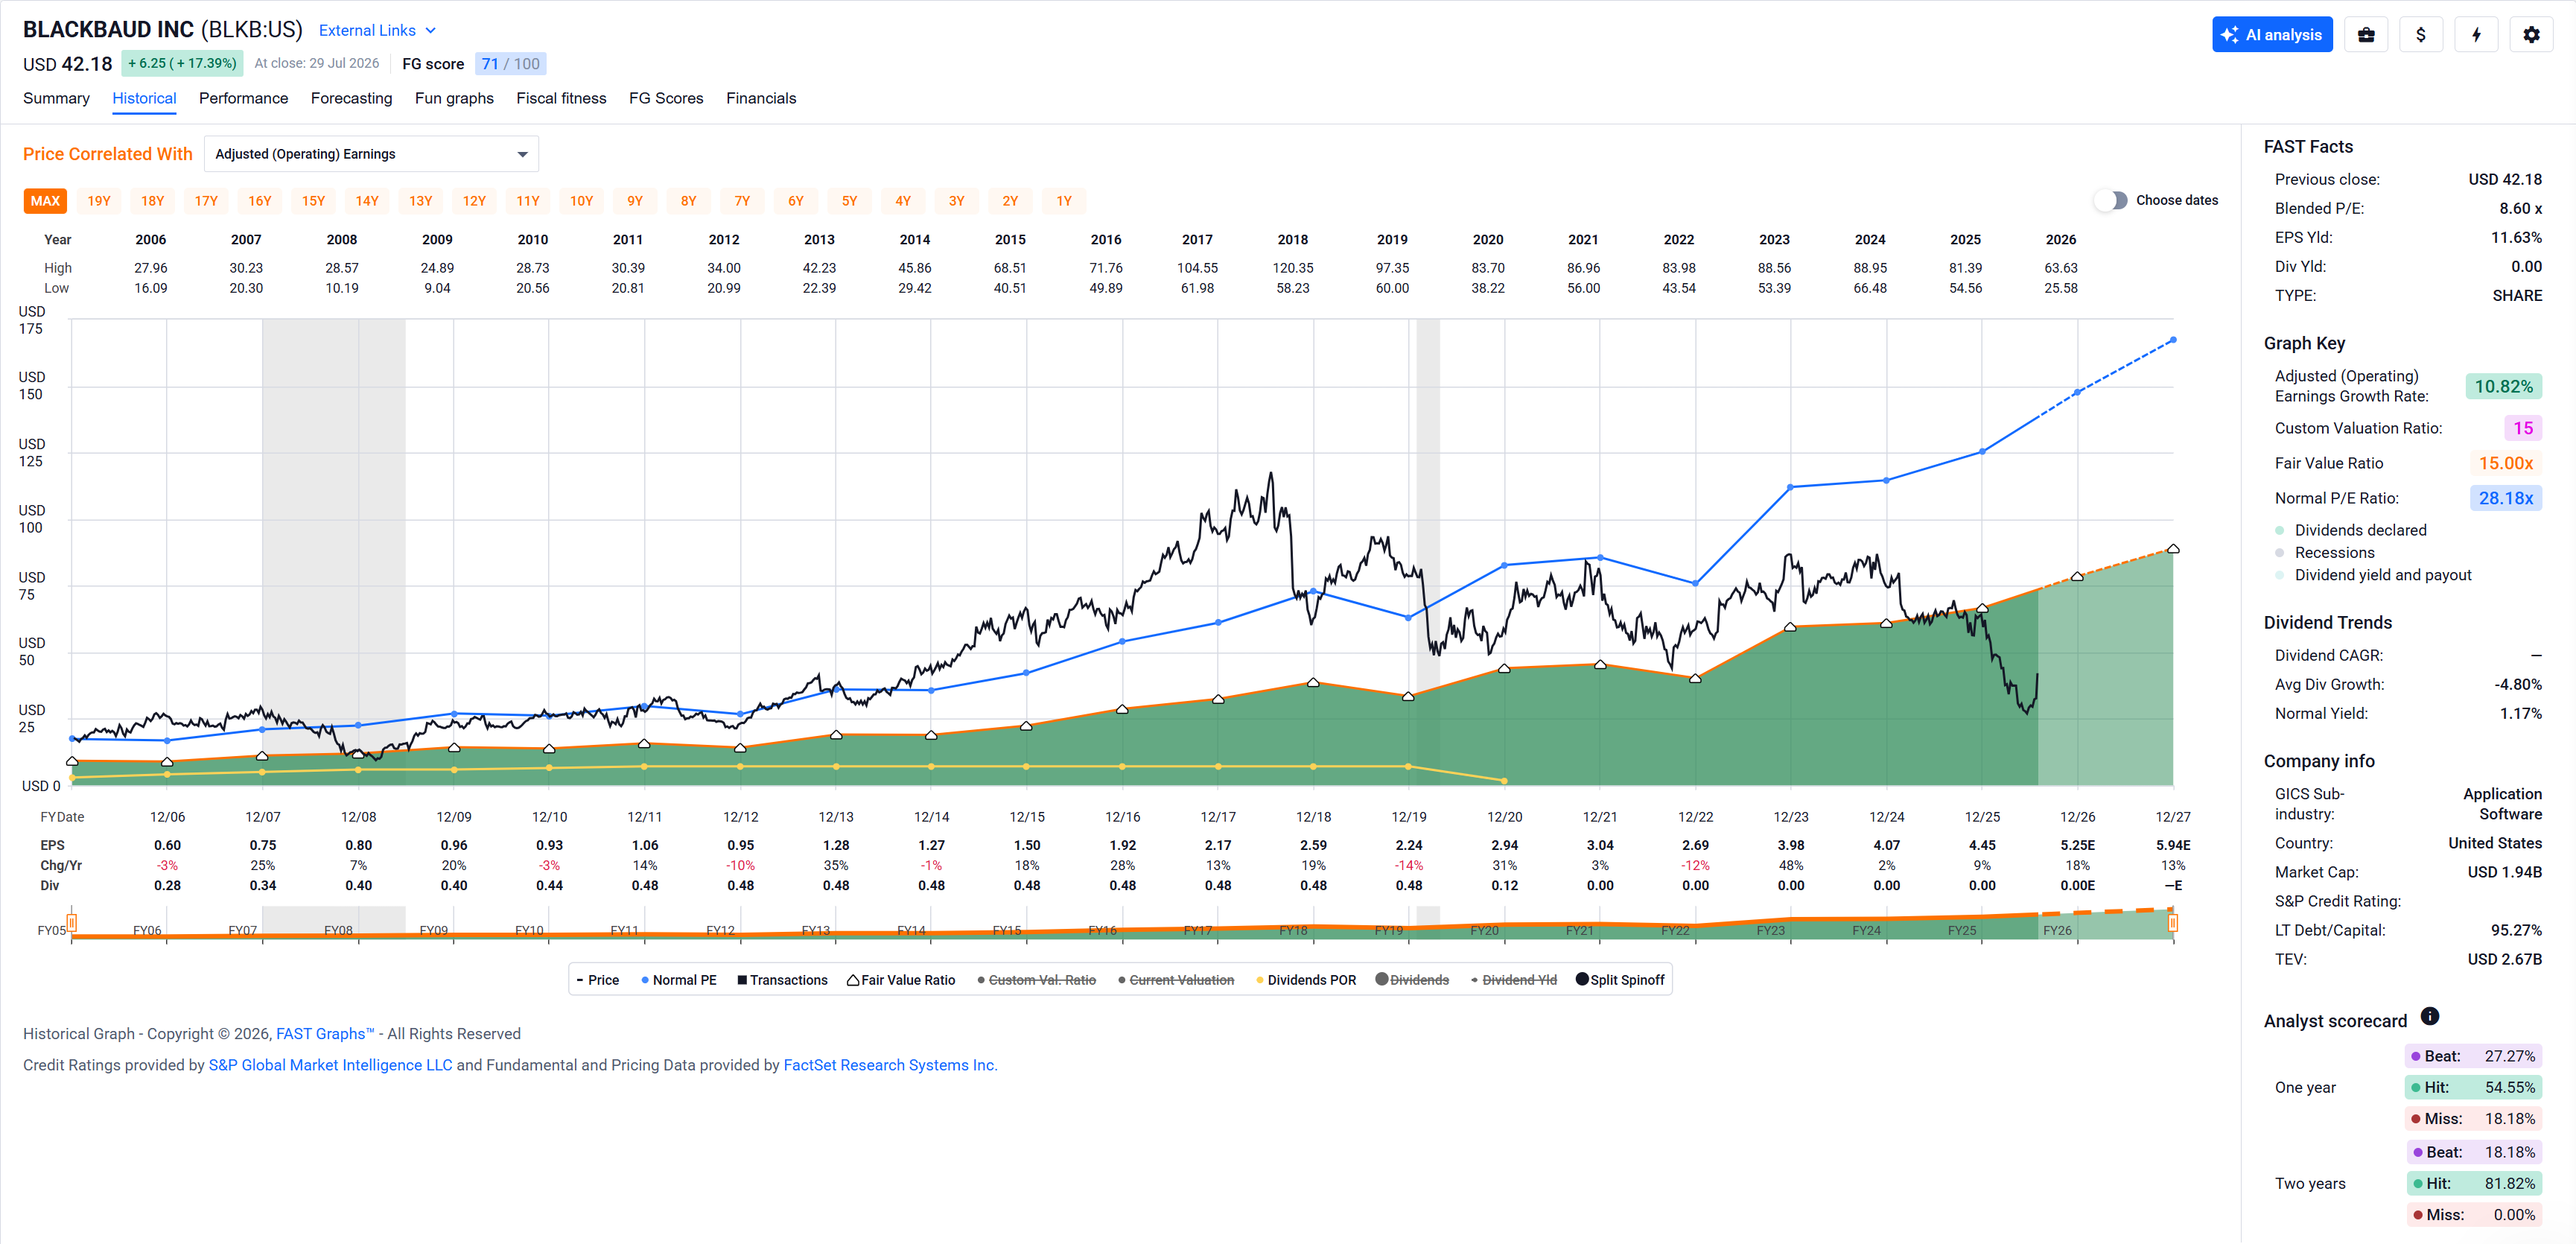Click the FY20 marker on timeline navigator
2576x1244 pixels.
coord(1484,930)
